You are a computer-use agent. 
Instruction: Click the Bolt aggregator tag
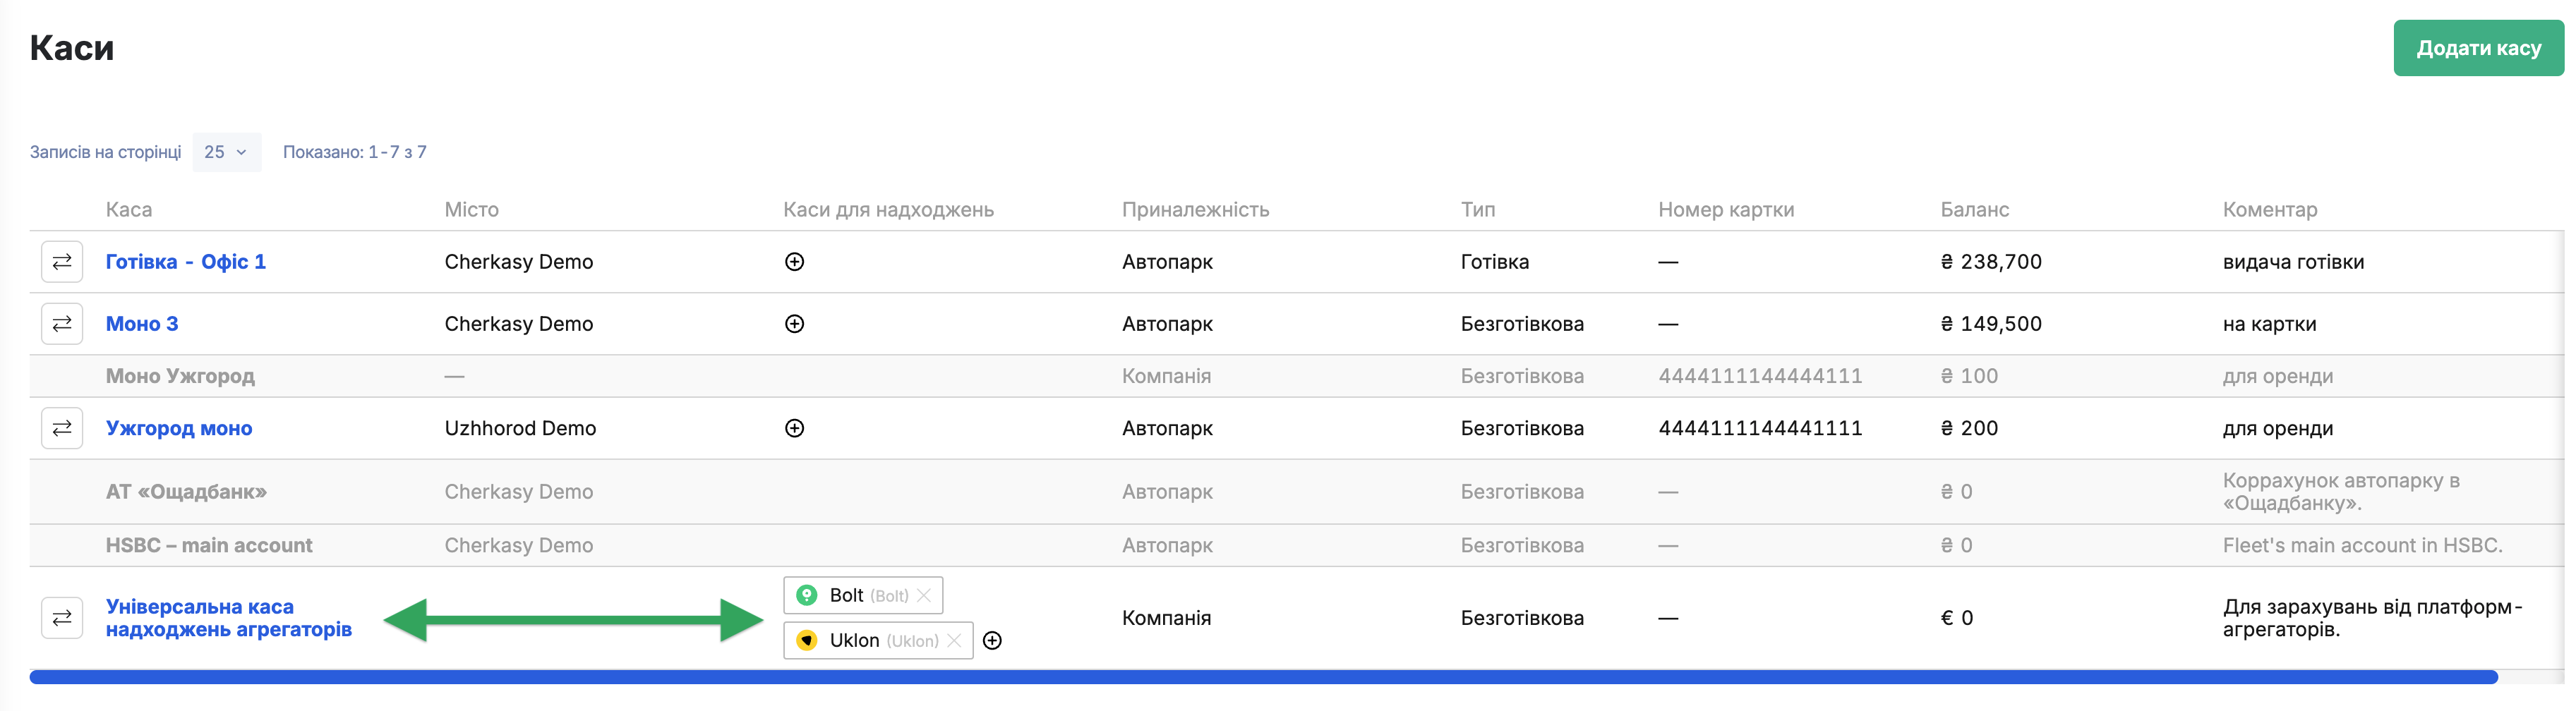coord(846,596)
